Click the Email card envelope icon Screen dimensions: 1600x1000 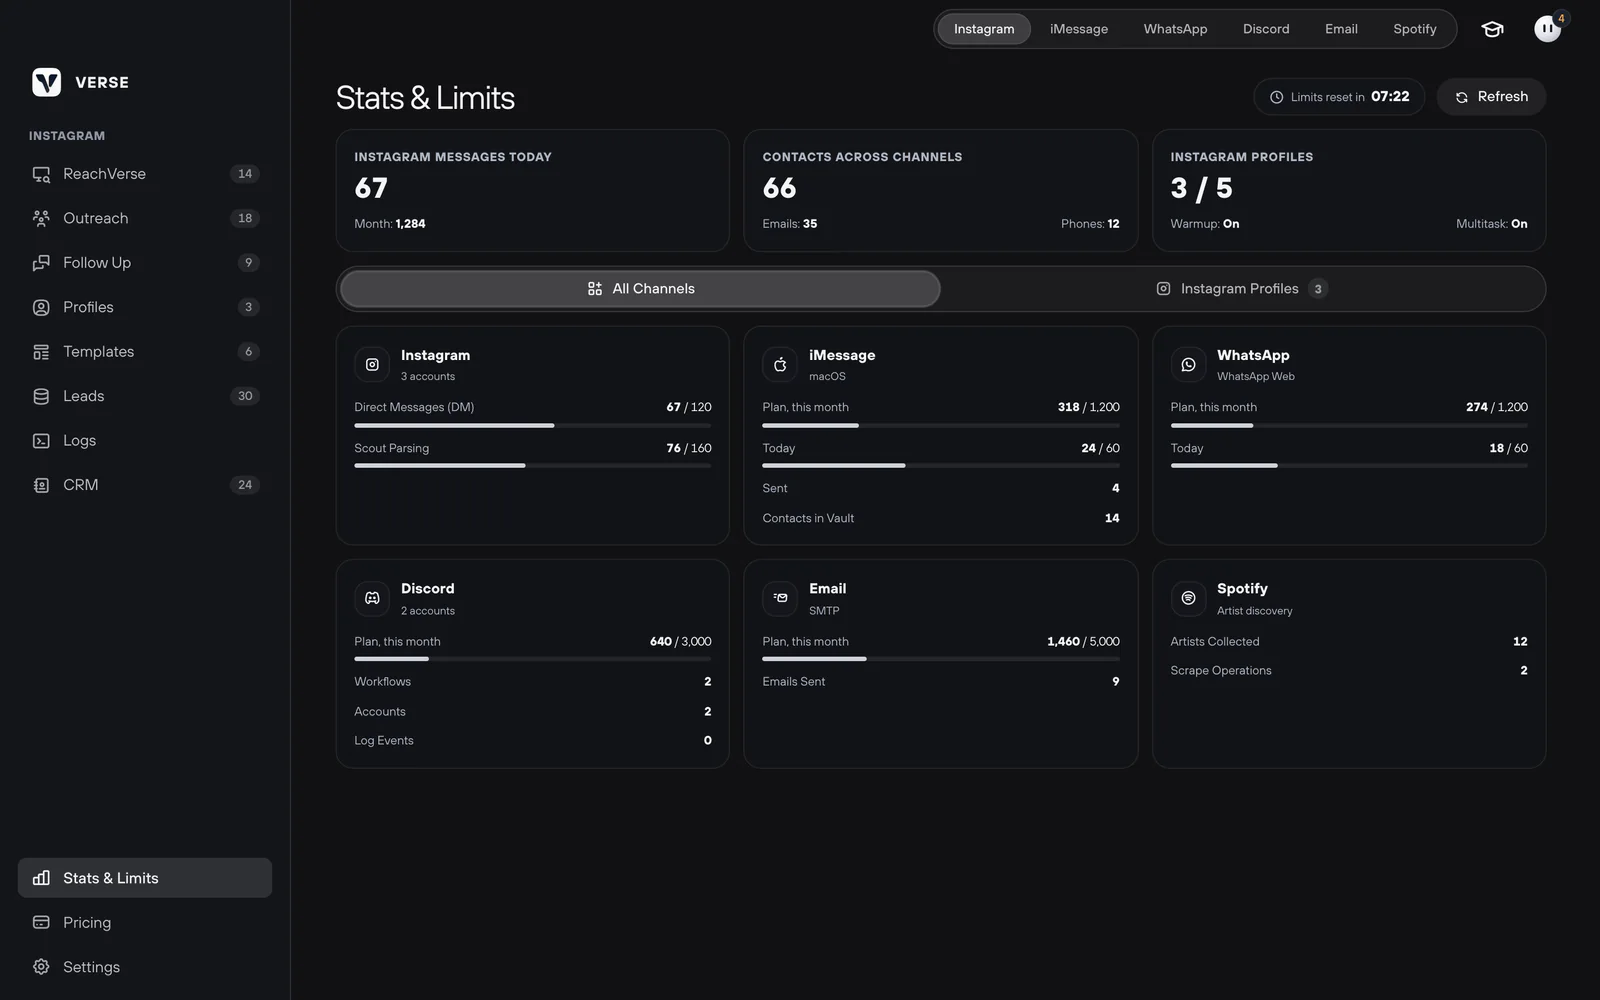point(780,598)
